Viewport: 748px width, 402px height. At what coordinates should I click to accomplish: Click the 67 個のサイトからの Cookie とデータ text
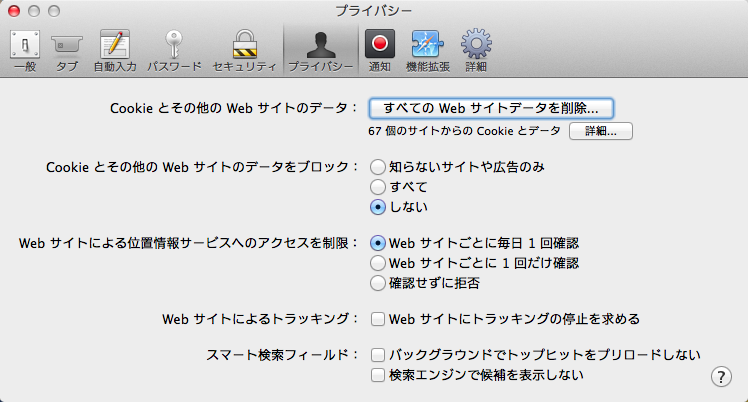click(x=464, y=131)
